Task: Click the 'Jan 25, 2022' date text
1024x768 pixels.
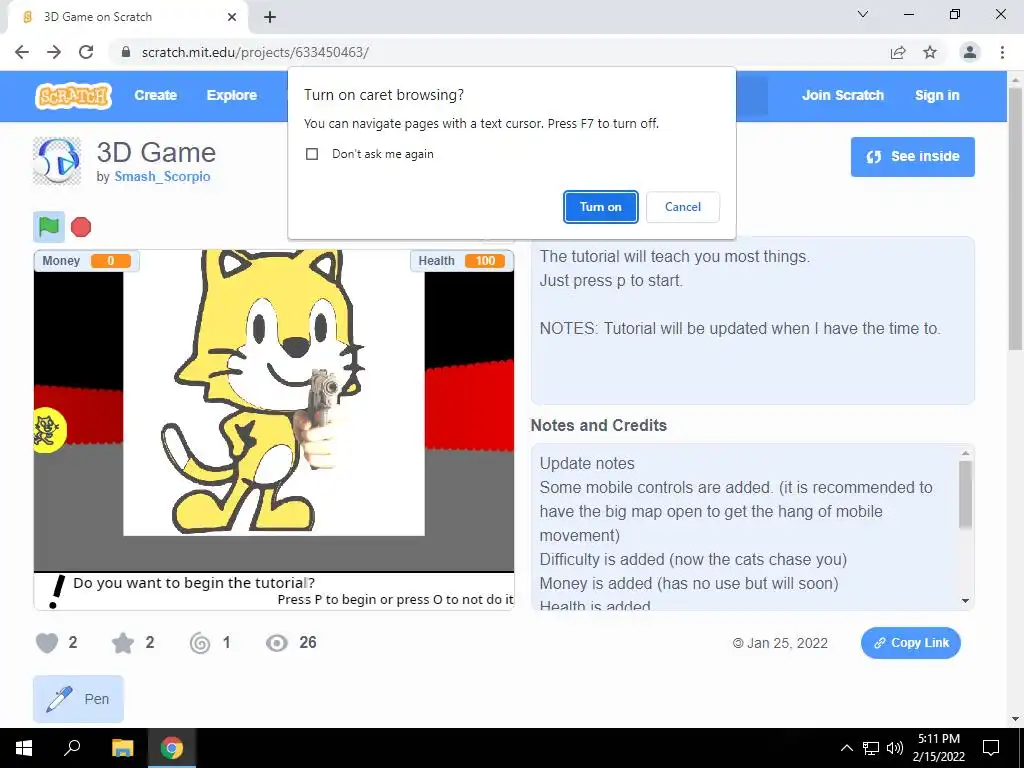Action: coord(787,643)
